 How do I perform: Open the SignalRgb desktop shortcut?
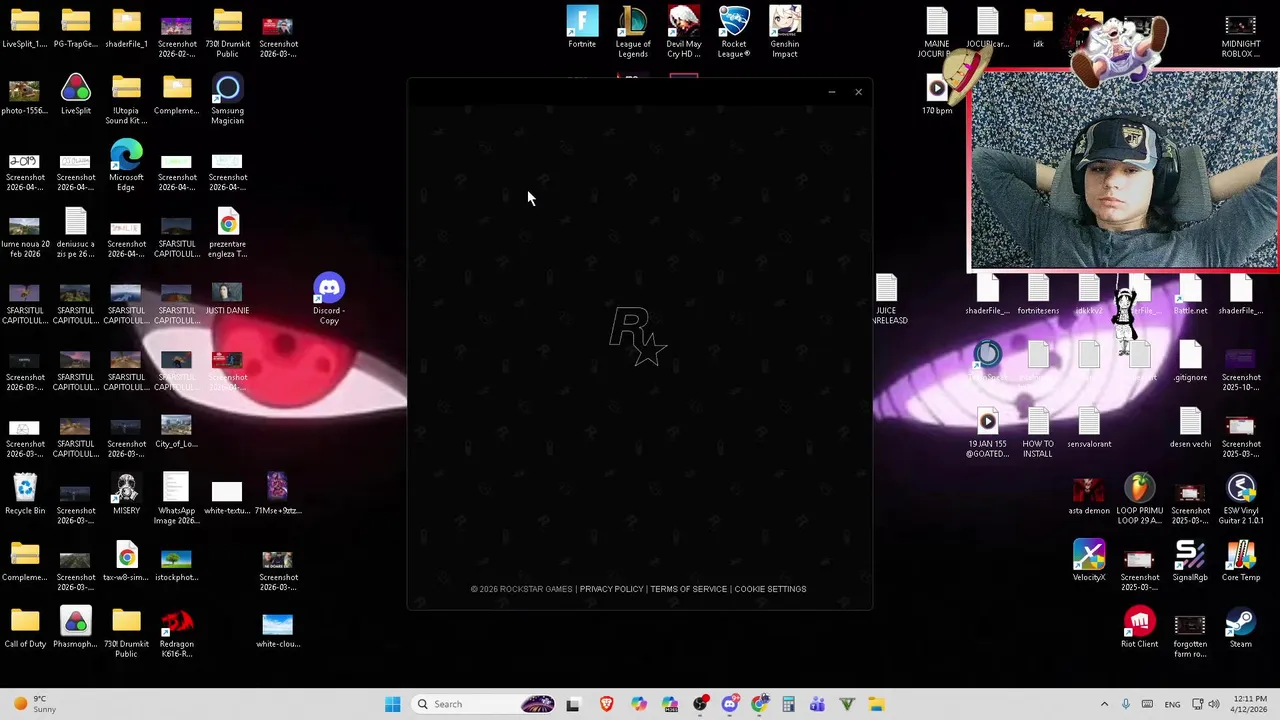click(1190, 562)
